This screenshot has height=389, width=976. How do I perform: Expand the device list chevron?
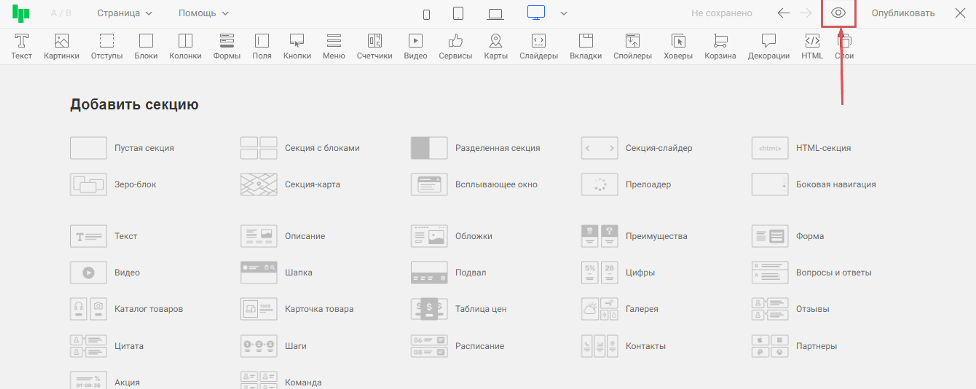coord(563,14)
